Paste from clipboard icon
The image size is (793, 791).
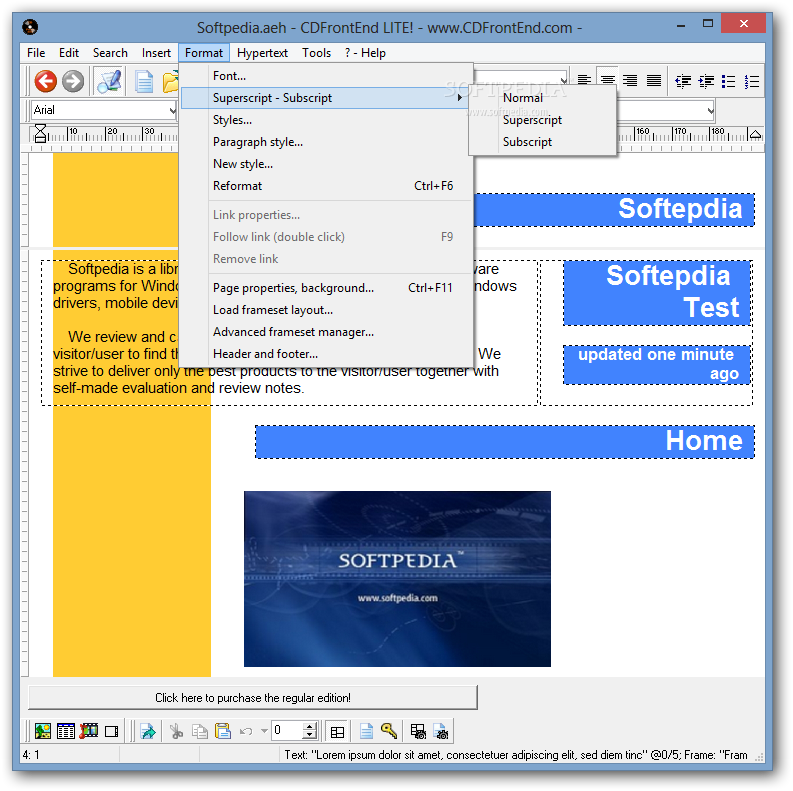point(223,731)
